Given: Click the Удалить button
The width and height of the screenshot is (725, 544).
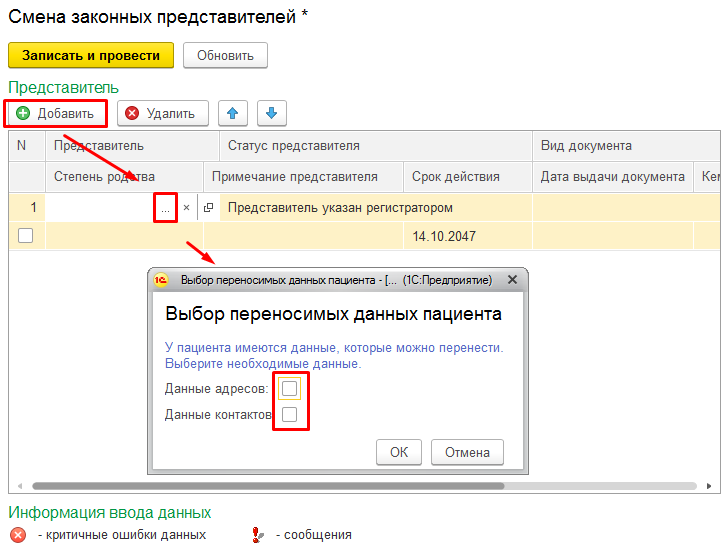Looking at the screenshot, I should pos(162,113).
